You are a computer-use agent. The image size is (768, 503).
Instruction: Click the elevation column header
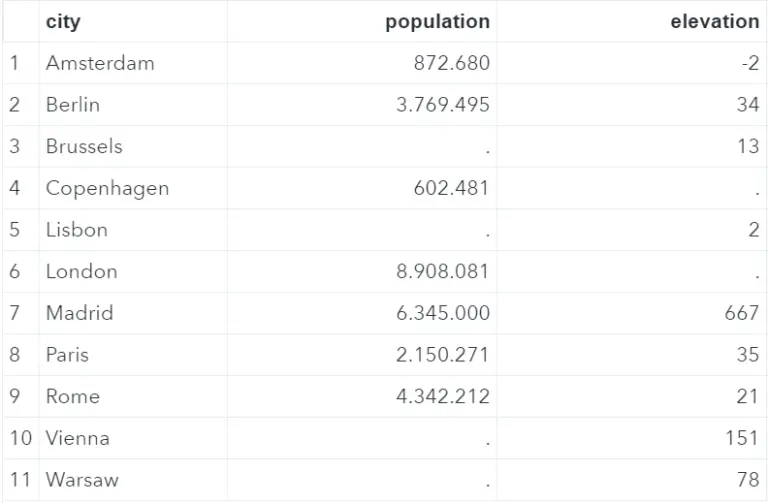point(631,22)
